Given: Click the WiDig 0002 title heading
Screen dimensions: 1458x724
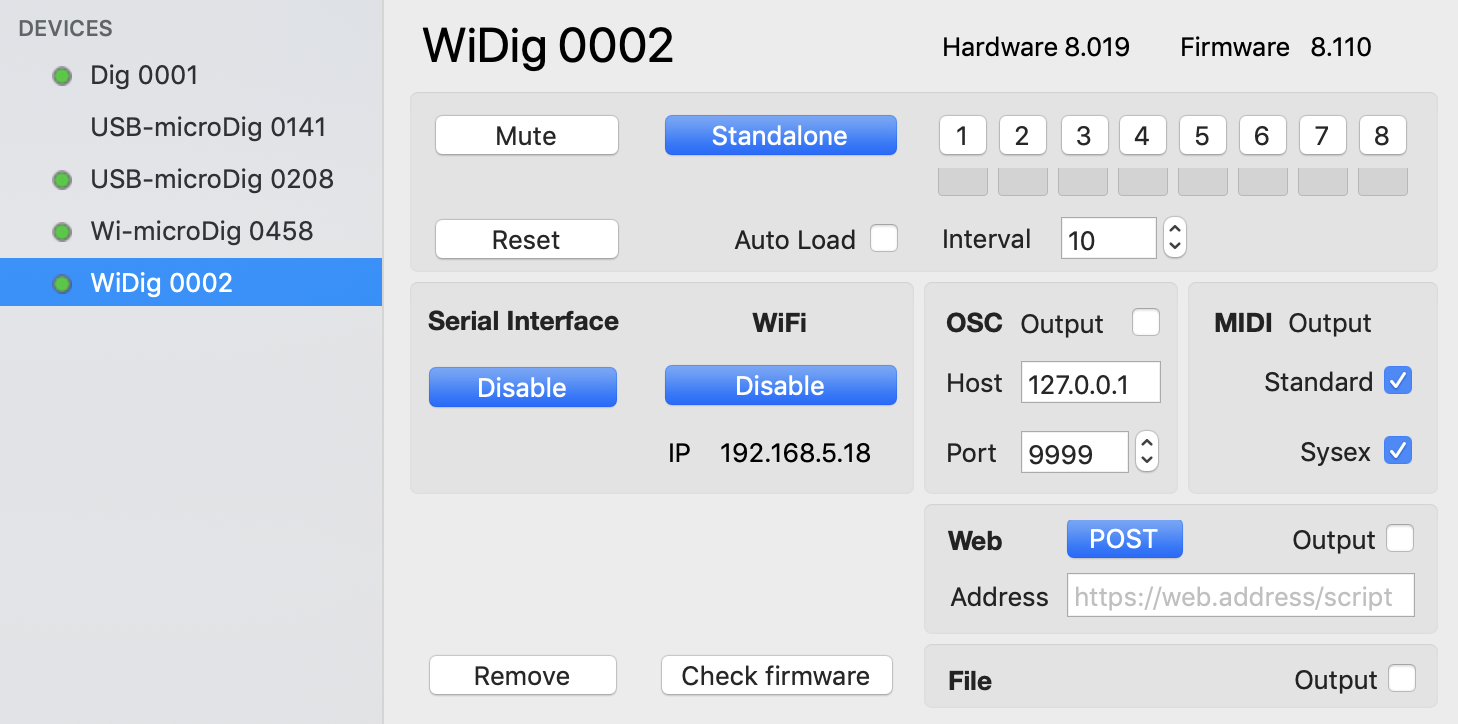Looking at the screenshot, I should (x=548, y=46).
